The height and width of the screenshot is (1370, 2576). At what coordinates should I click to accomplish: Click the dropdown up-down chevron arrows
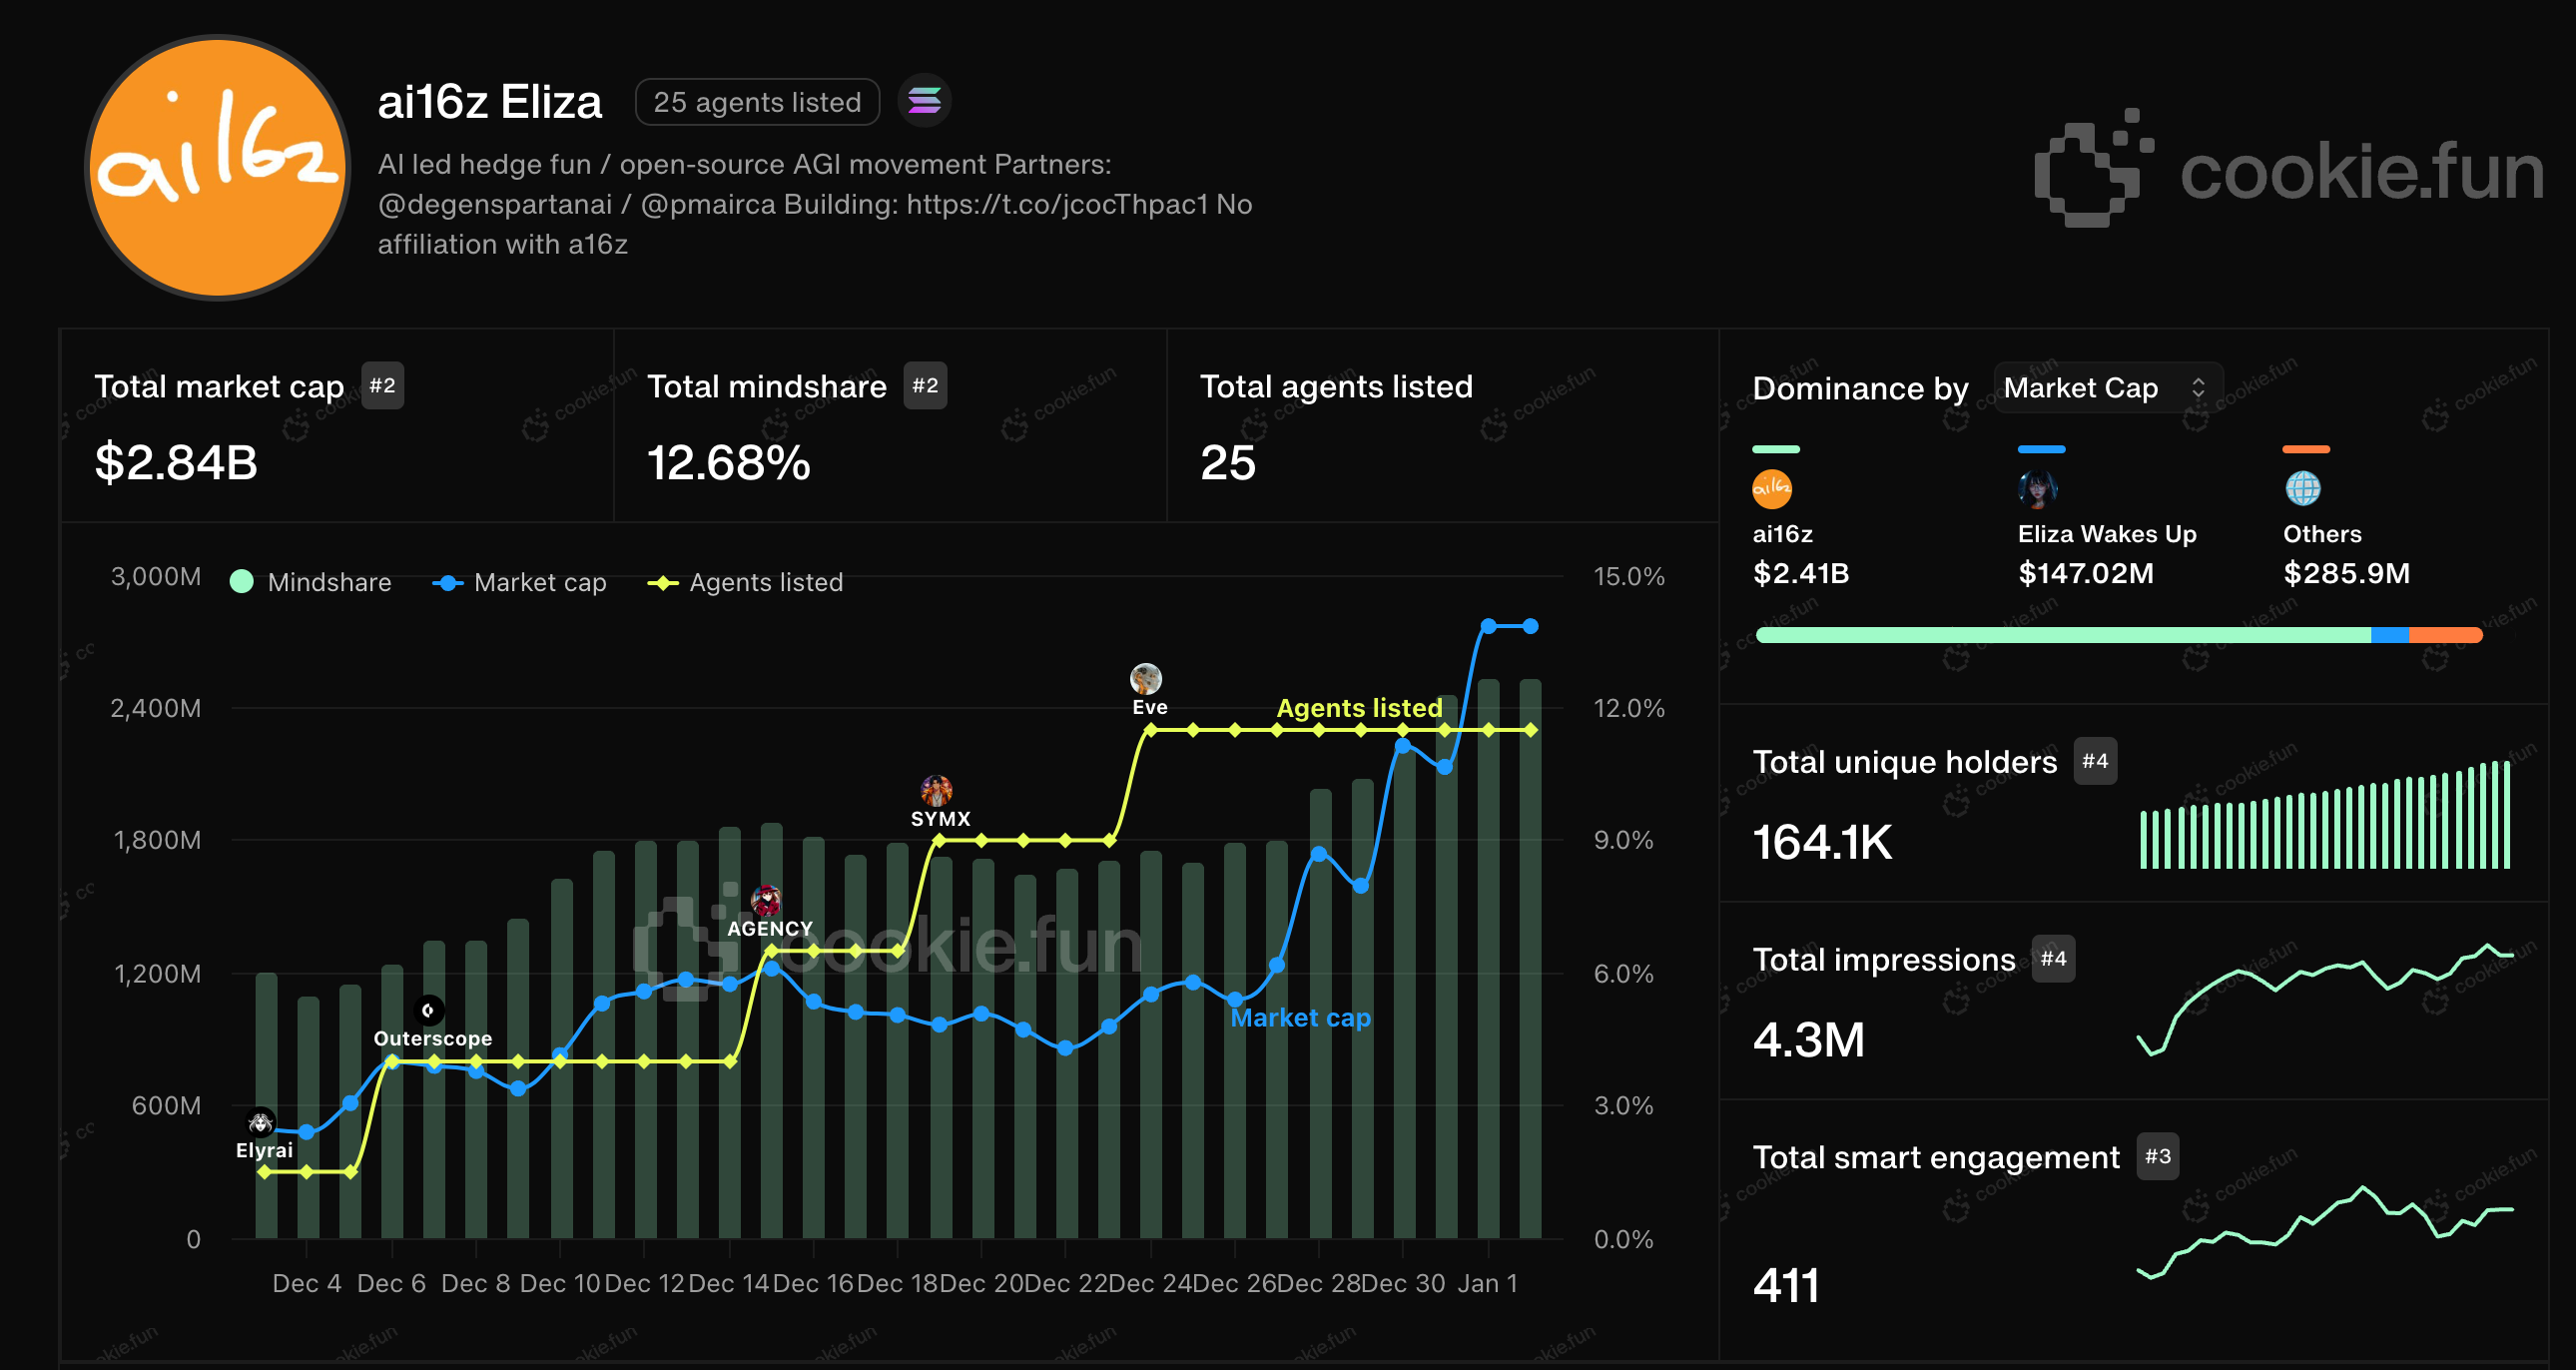(x=2198, y=388)
